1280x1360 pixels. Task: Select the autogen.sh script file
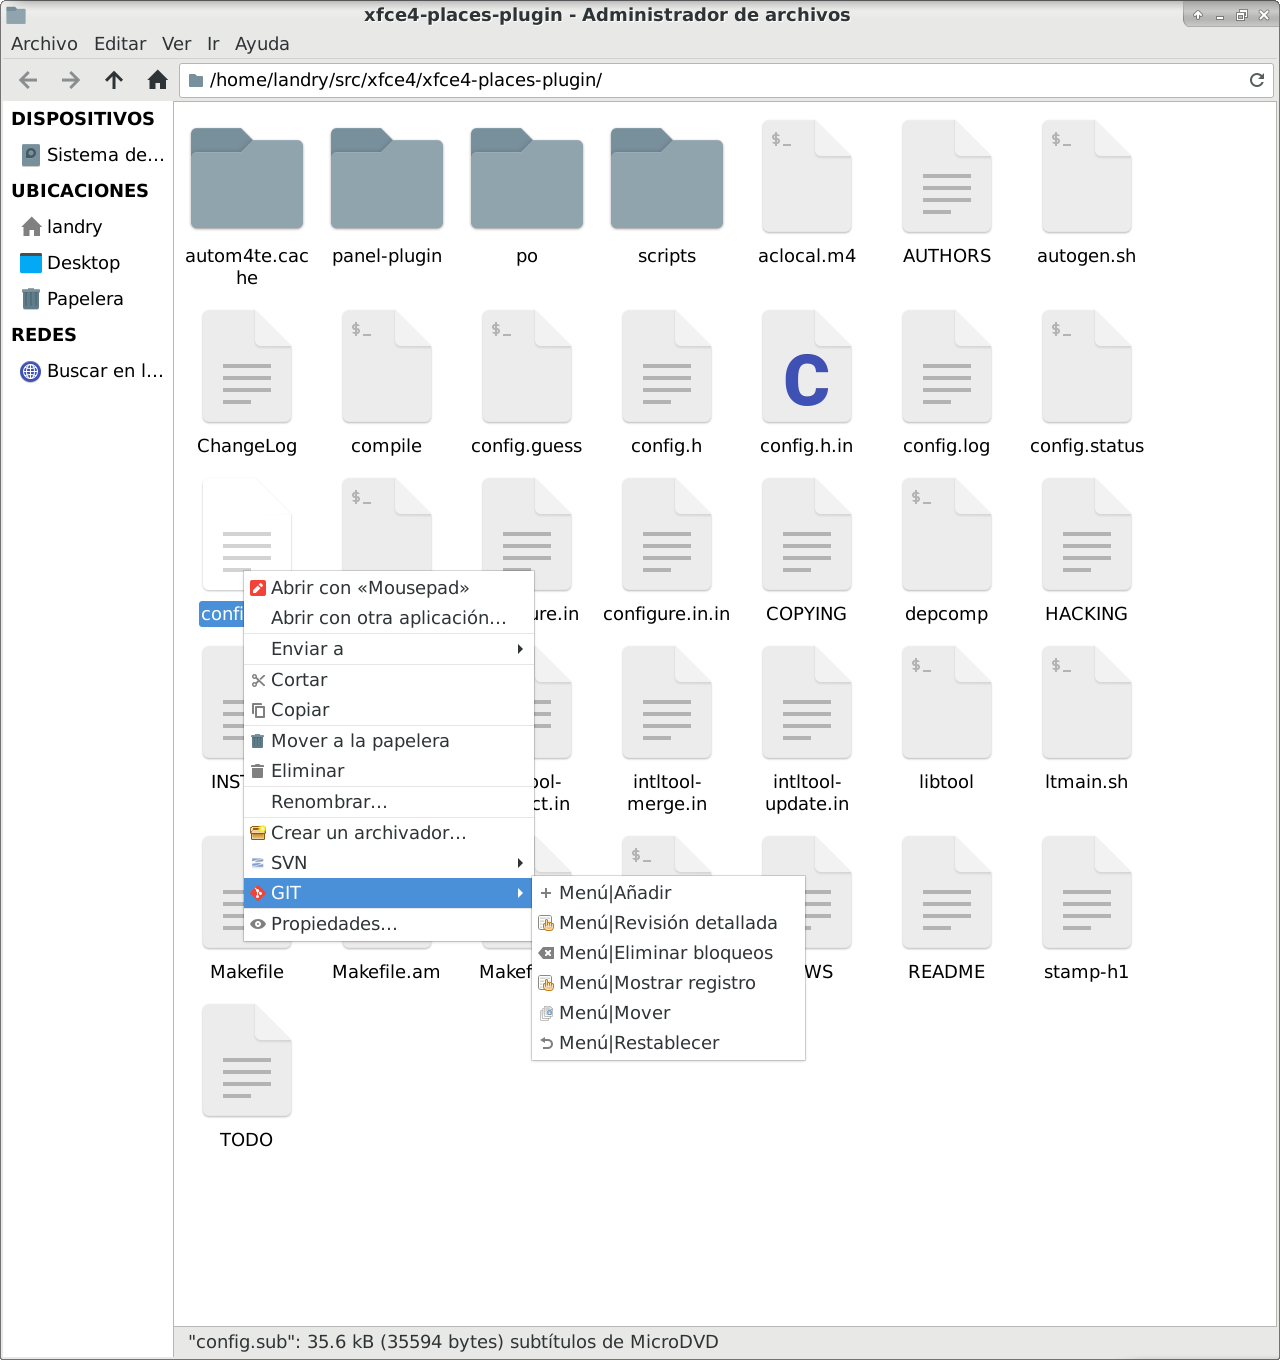point(1086,177)
